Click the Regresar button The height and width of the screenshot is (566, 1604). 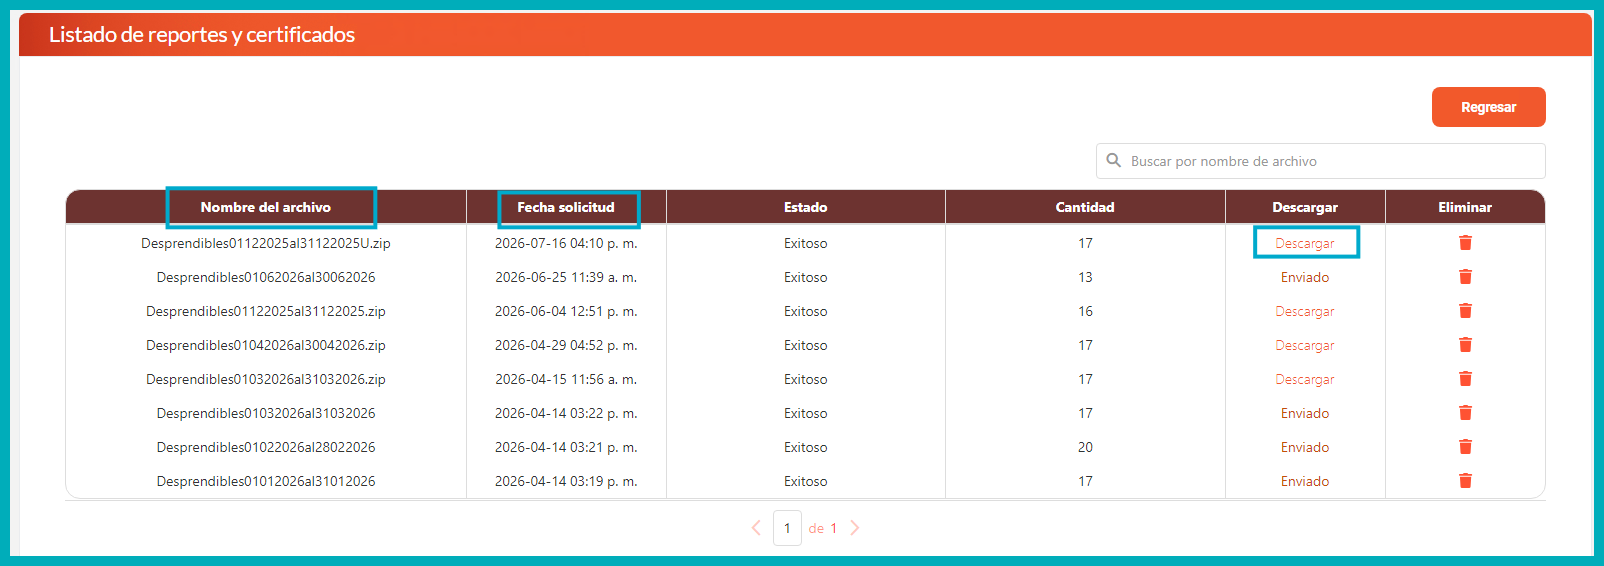point(1488,107)
